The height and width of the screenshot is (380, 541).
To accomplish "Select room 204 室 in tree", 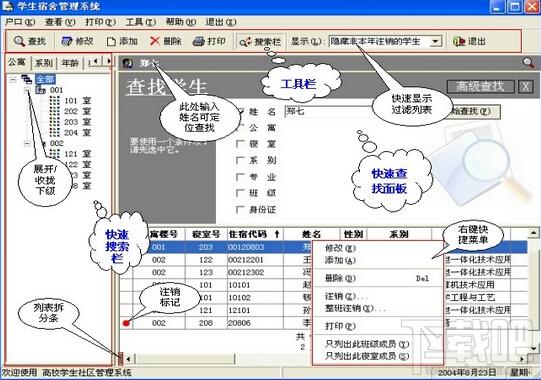I will [77, 133].
